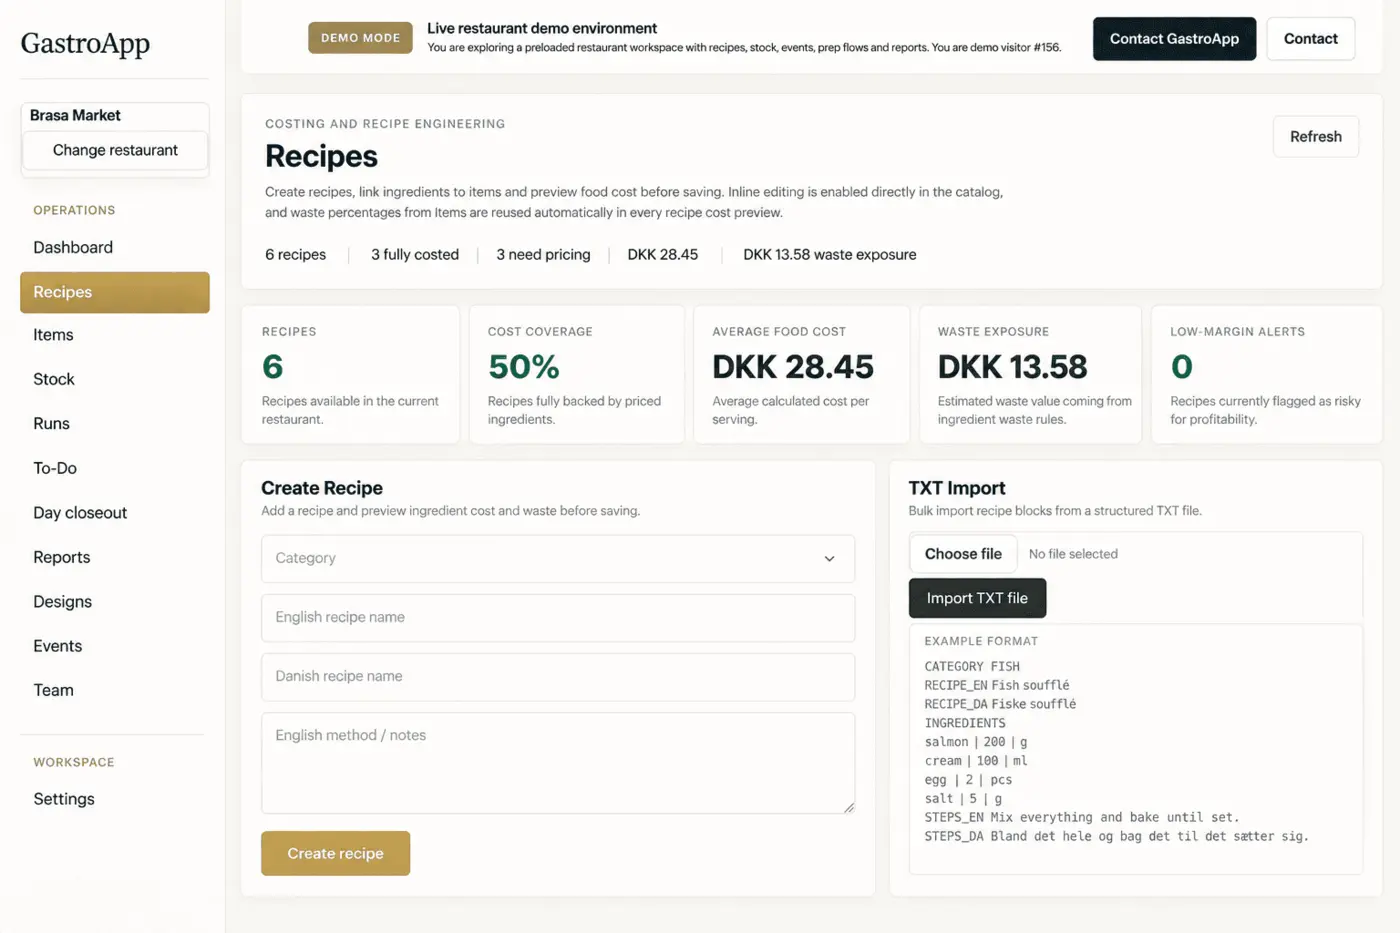
Task: Open the Dashboard page
Action: point(73,247)
